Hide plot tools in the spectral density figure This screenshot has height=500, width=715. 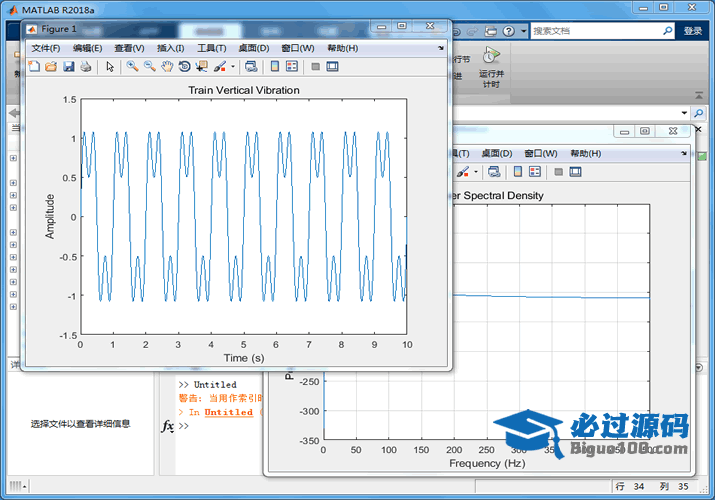pos(558,172)
